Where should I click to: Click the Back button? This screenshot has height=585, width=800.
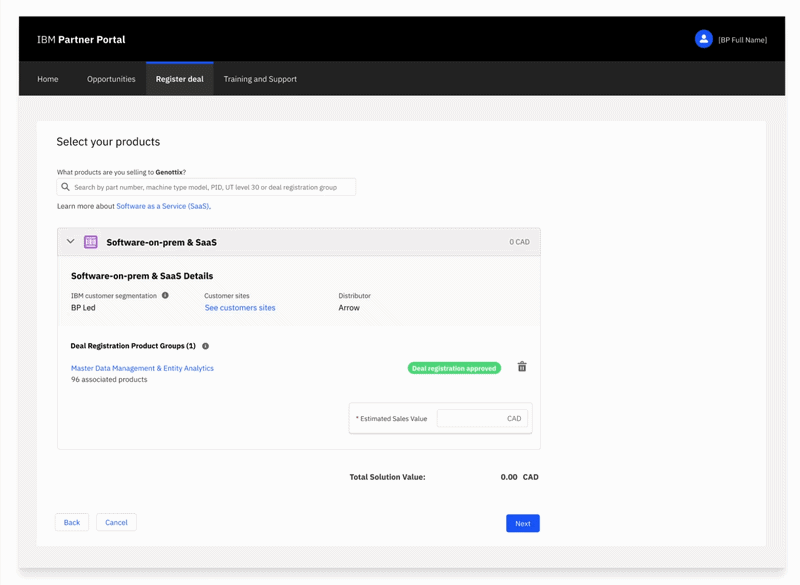pos(72,522)
